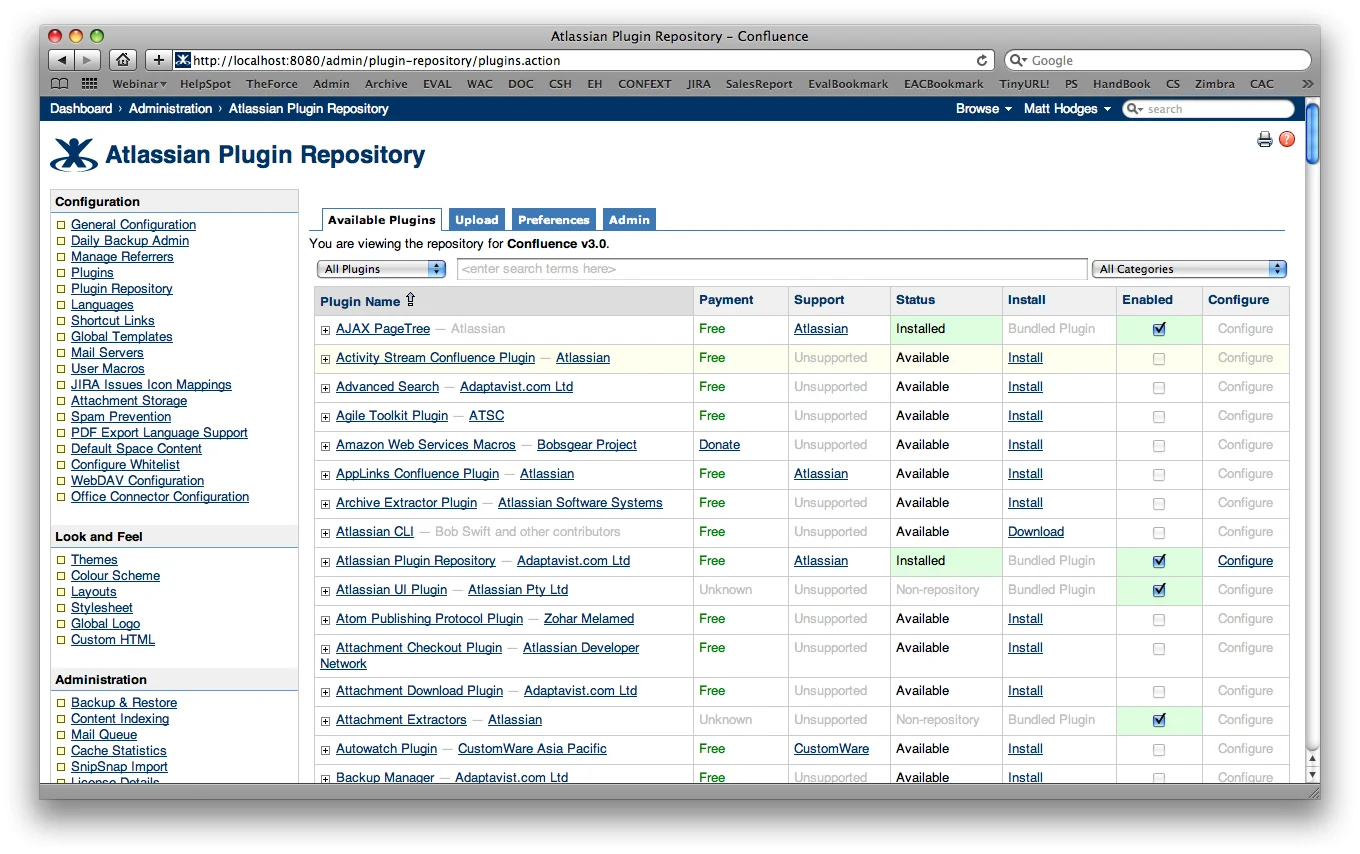Open the TinyURL! bookmark

(1024, 84)
